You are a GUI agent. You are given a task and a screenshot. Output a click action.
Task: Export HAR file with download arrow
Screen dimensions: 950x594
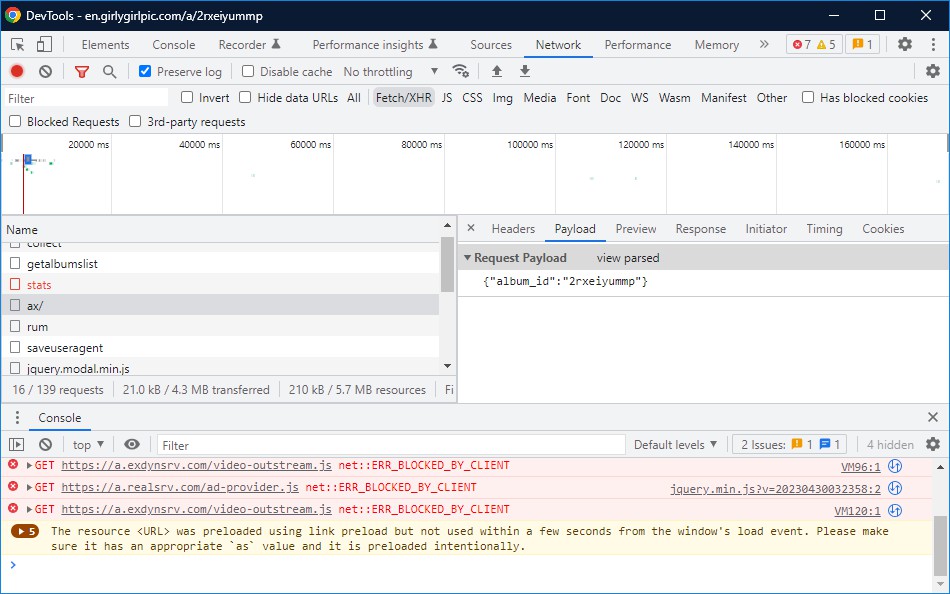tap(525, 72)
